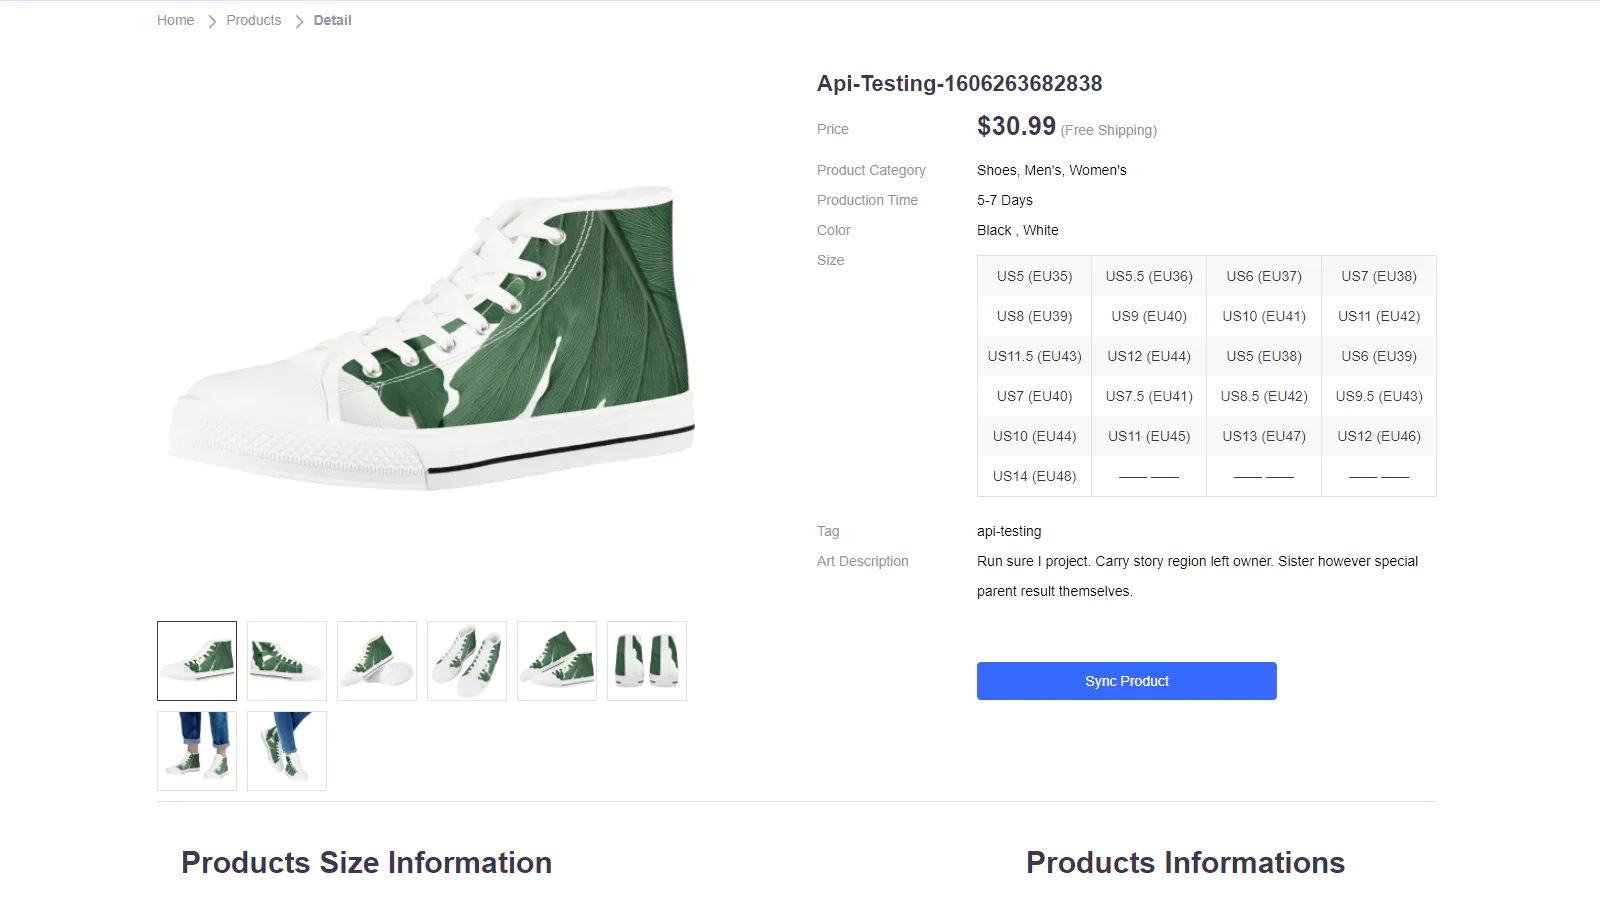Select the fourth thumbnail with top-down pair
Viewport: 1600px width, 900px height.
point(467,661)
